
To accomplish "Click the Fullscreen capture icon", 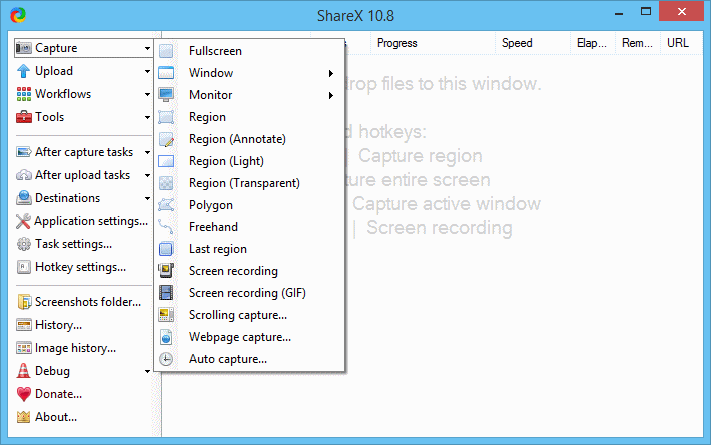I will tap(166, 51).
